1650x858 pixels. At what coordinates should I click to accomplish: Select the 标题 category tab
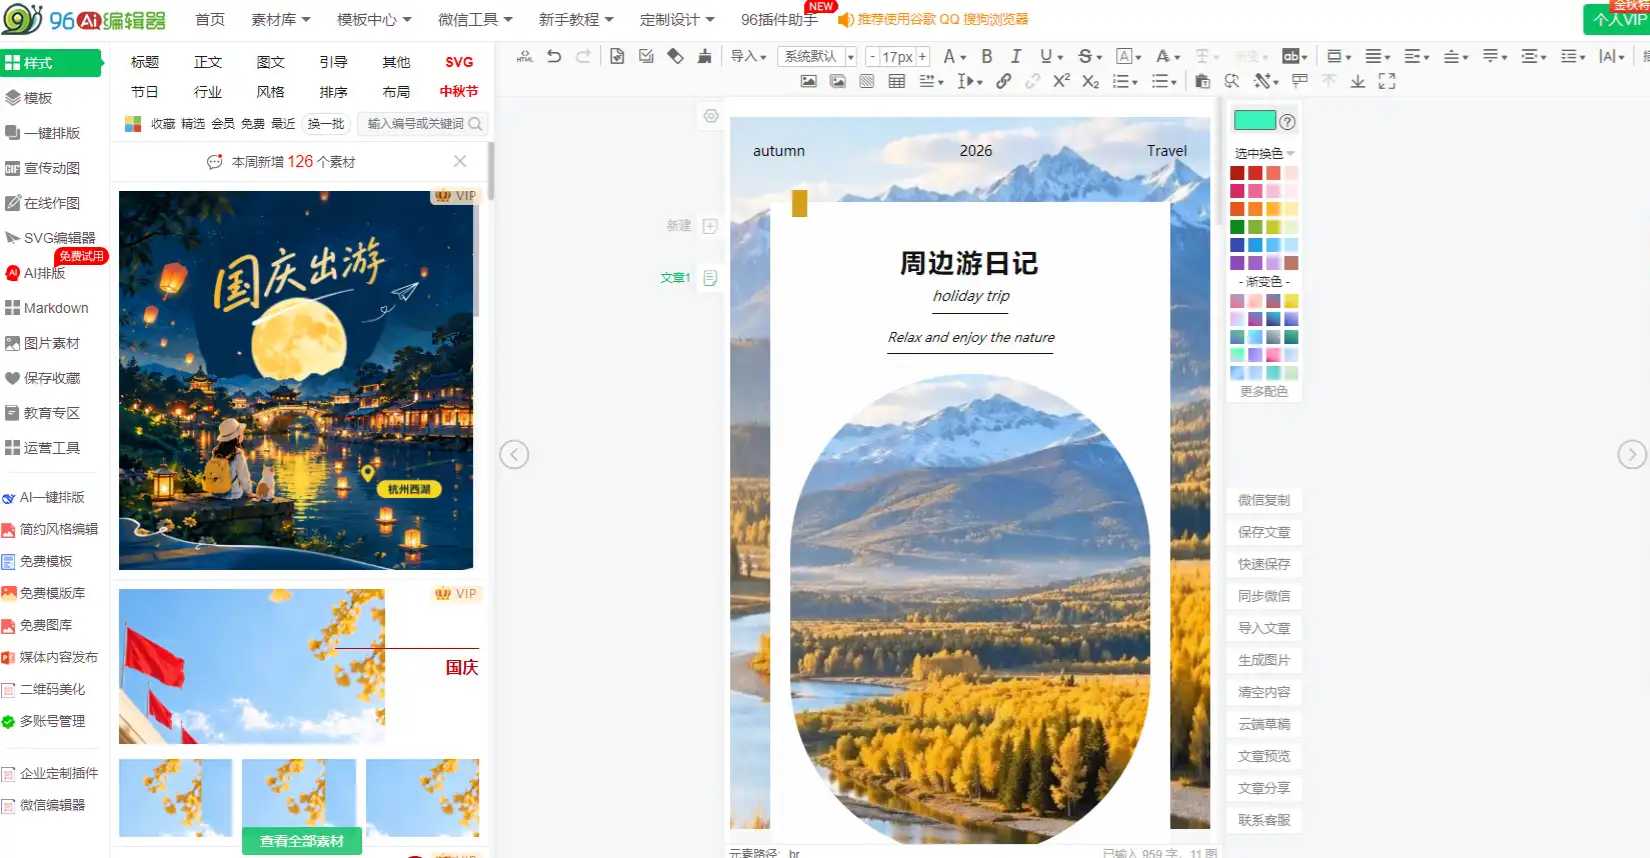coord(145,62)
